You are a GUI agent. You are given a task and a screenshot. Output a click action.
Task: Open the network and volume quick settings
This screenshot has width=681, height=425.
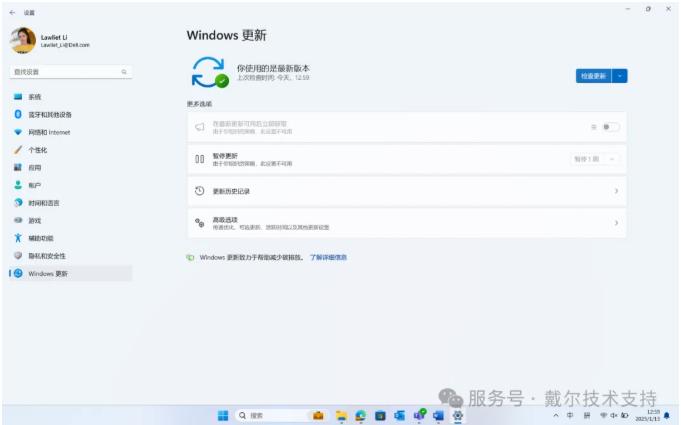(614, 415)
